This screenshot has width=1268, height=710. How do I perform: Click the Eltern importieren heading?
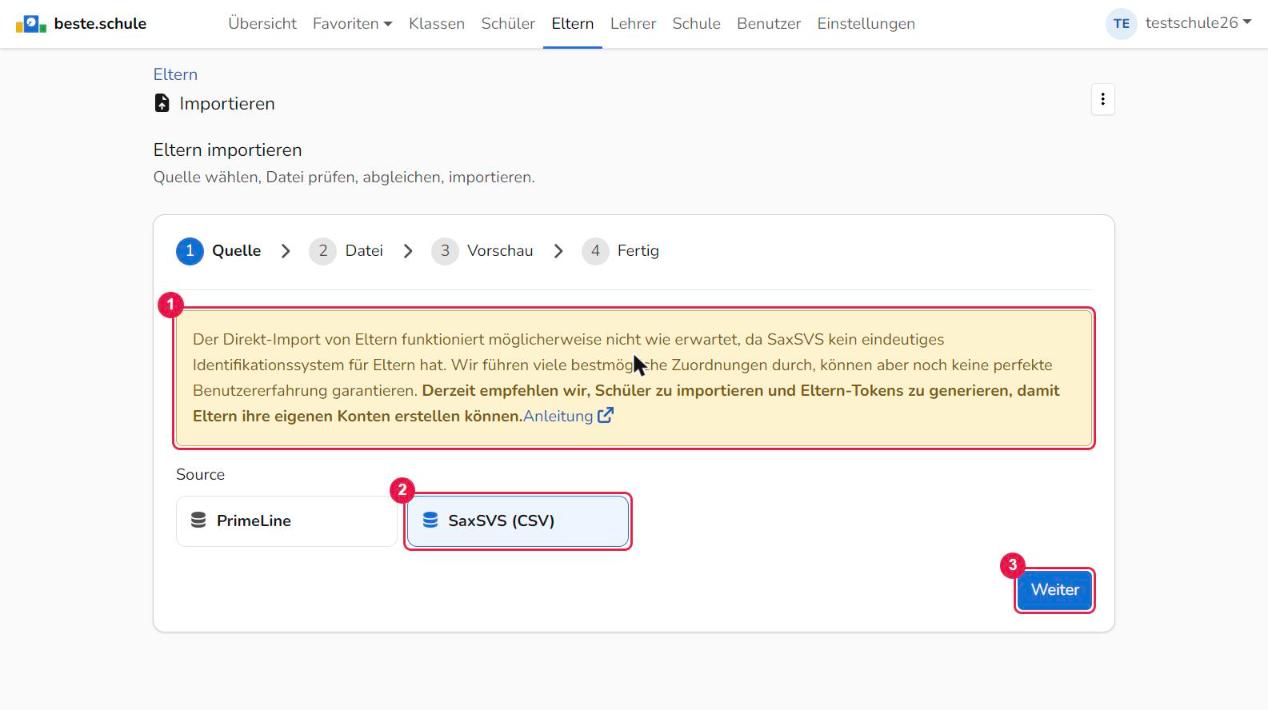[x=227, y=150]
